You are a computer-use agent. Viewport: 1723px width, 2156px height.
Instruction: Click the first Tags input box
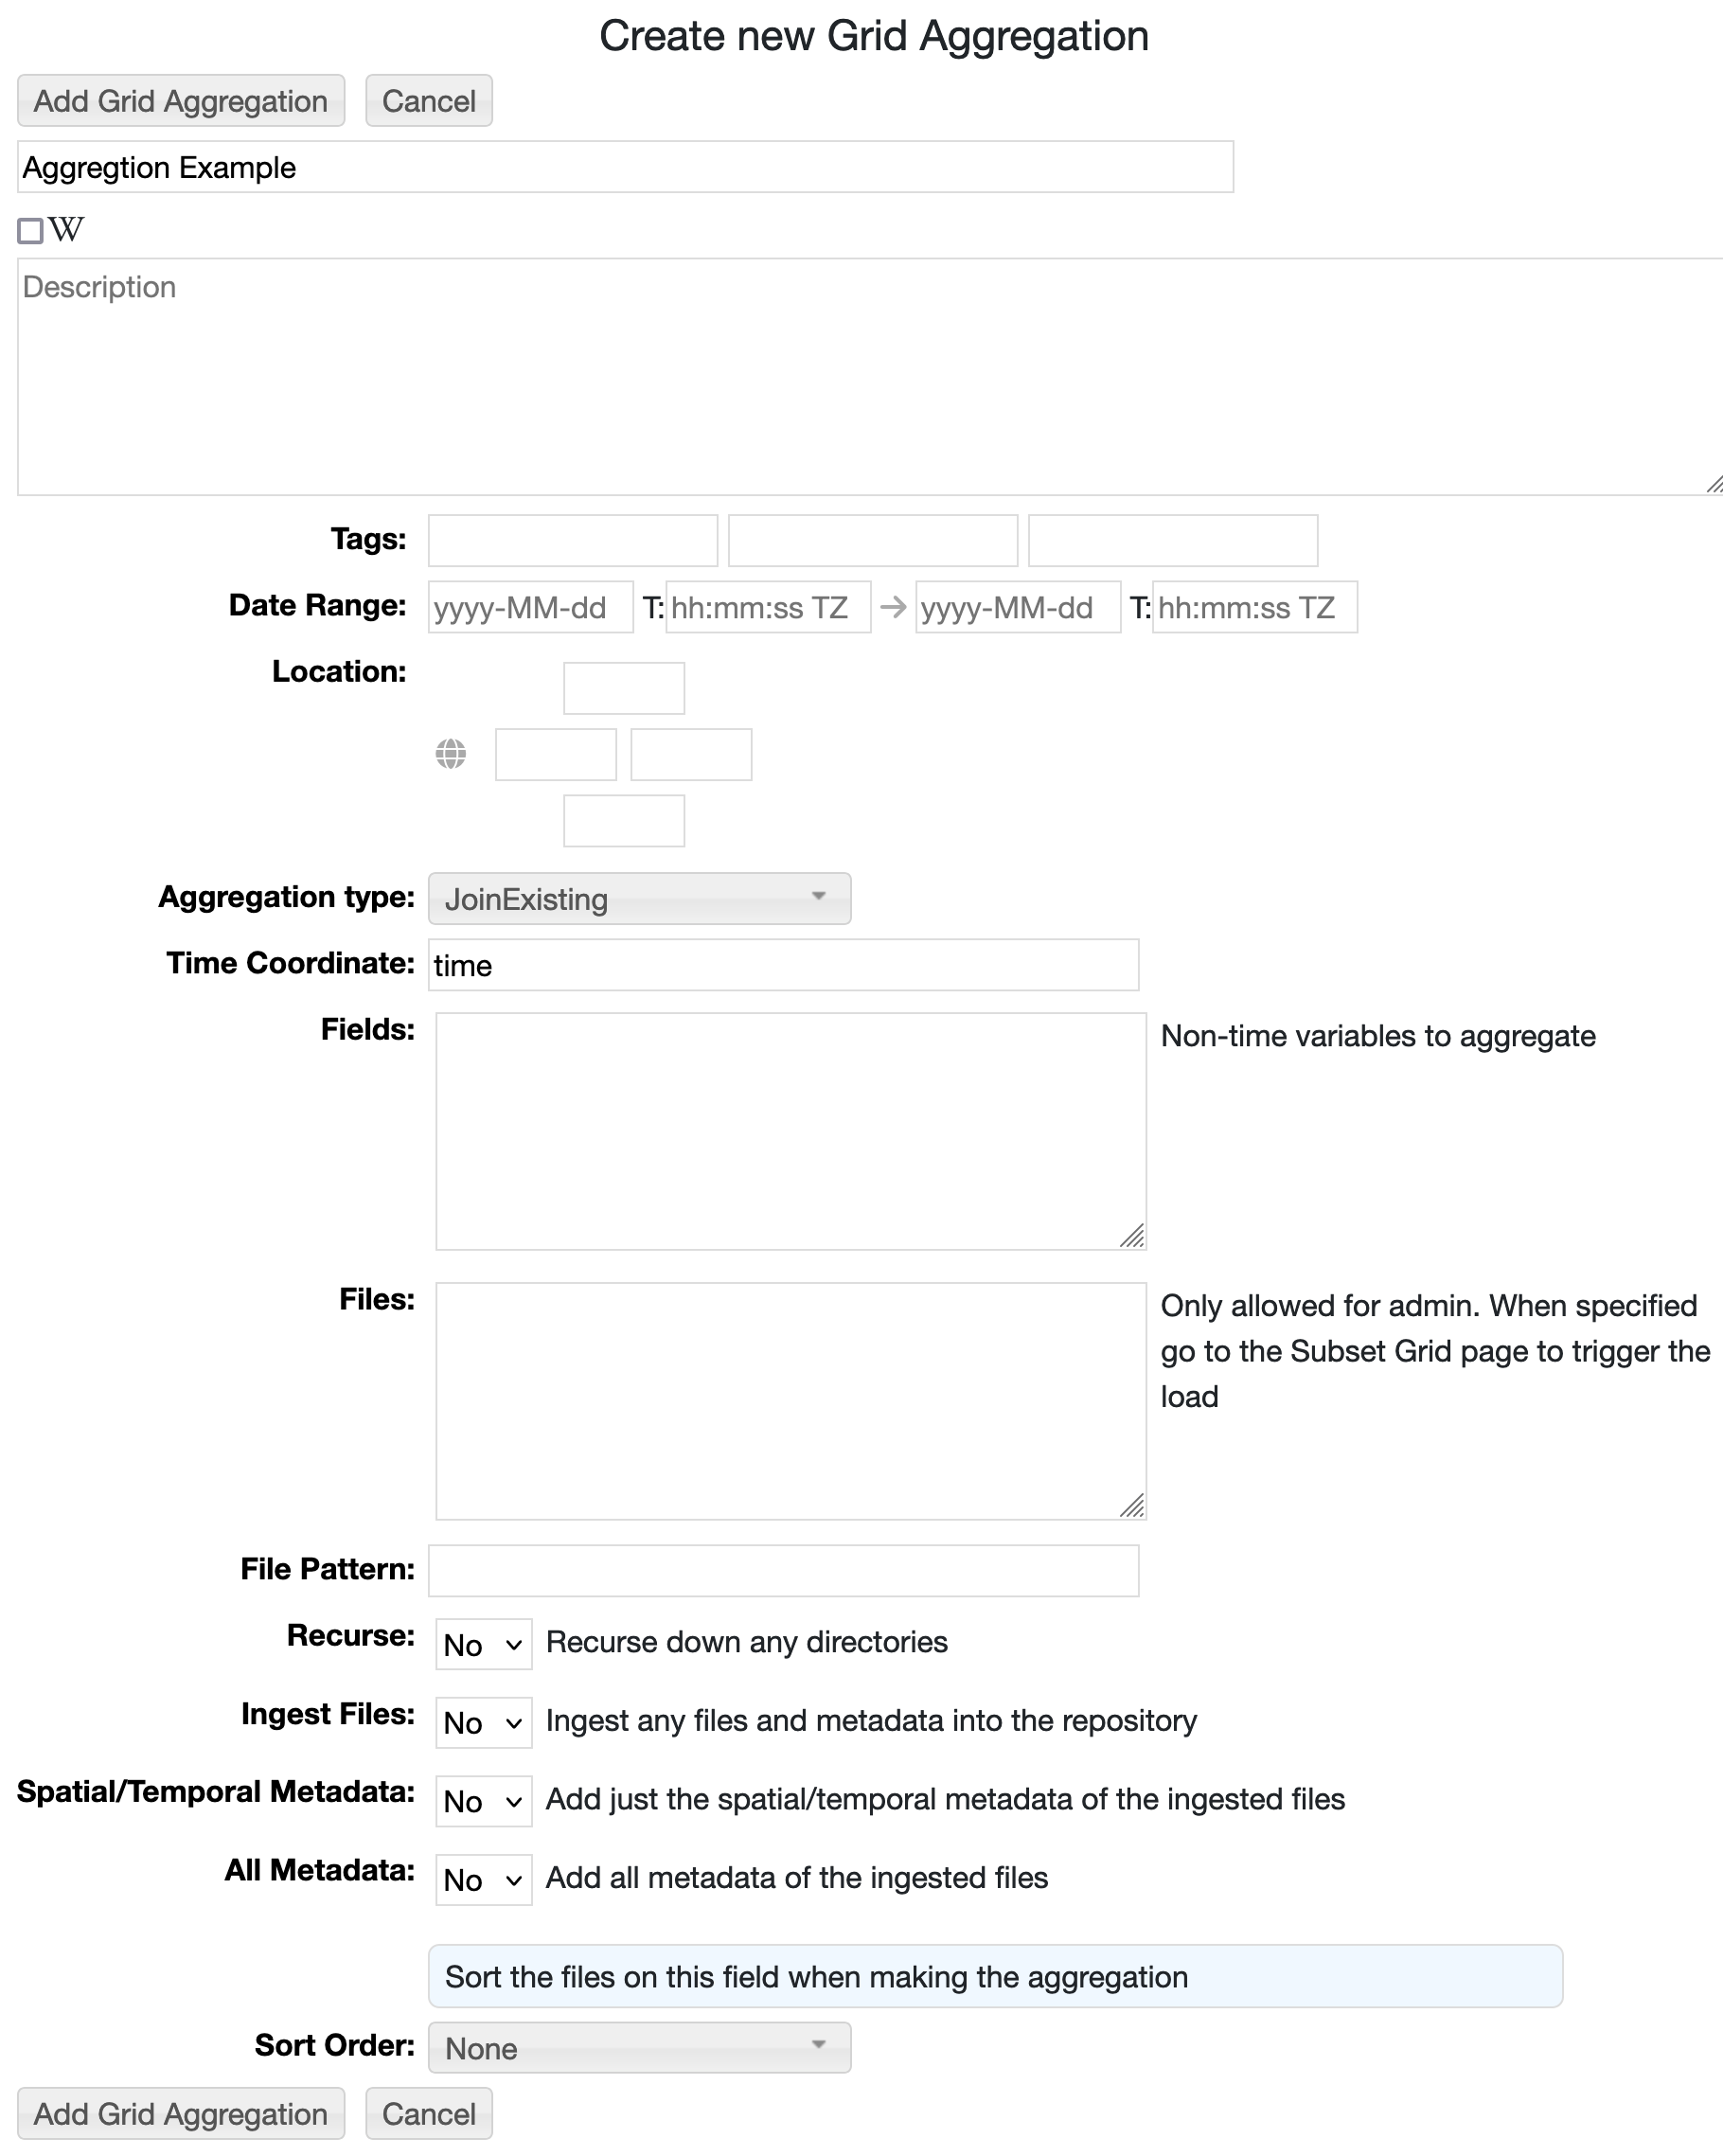pos(573,541)
